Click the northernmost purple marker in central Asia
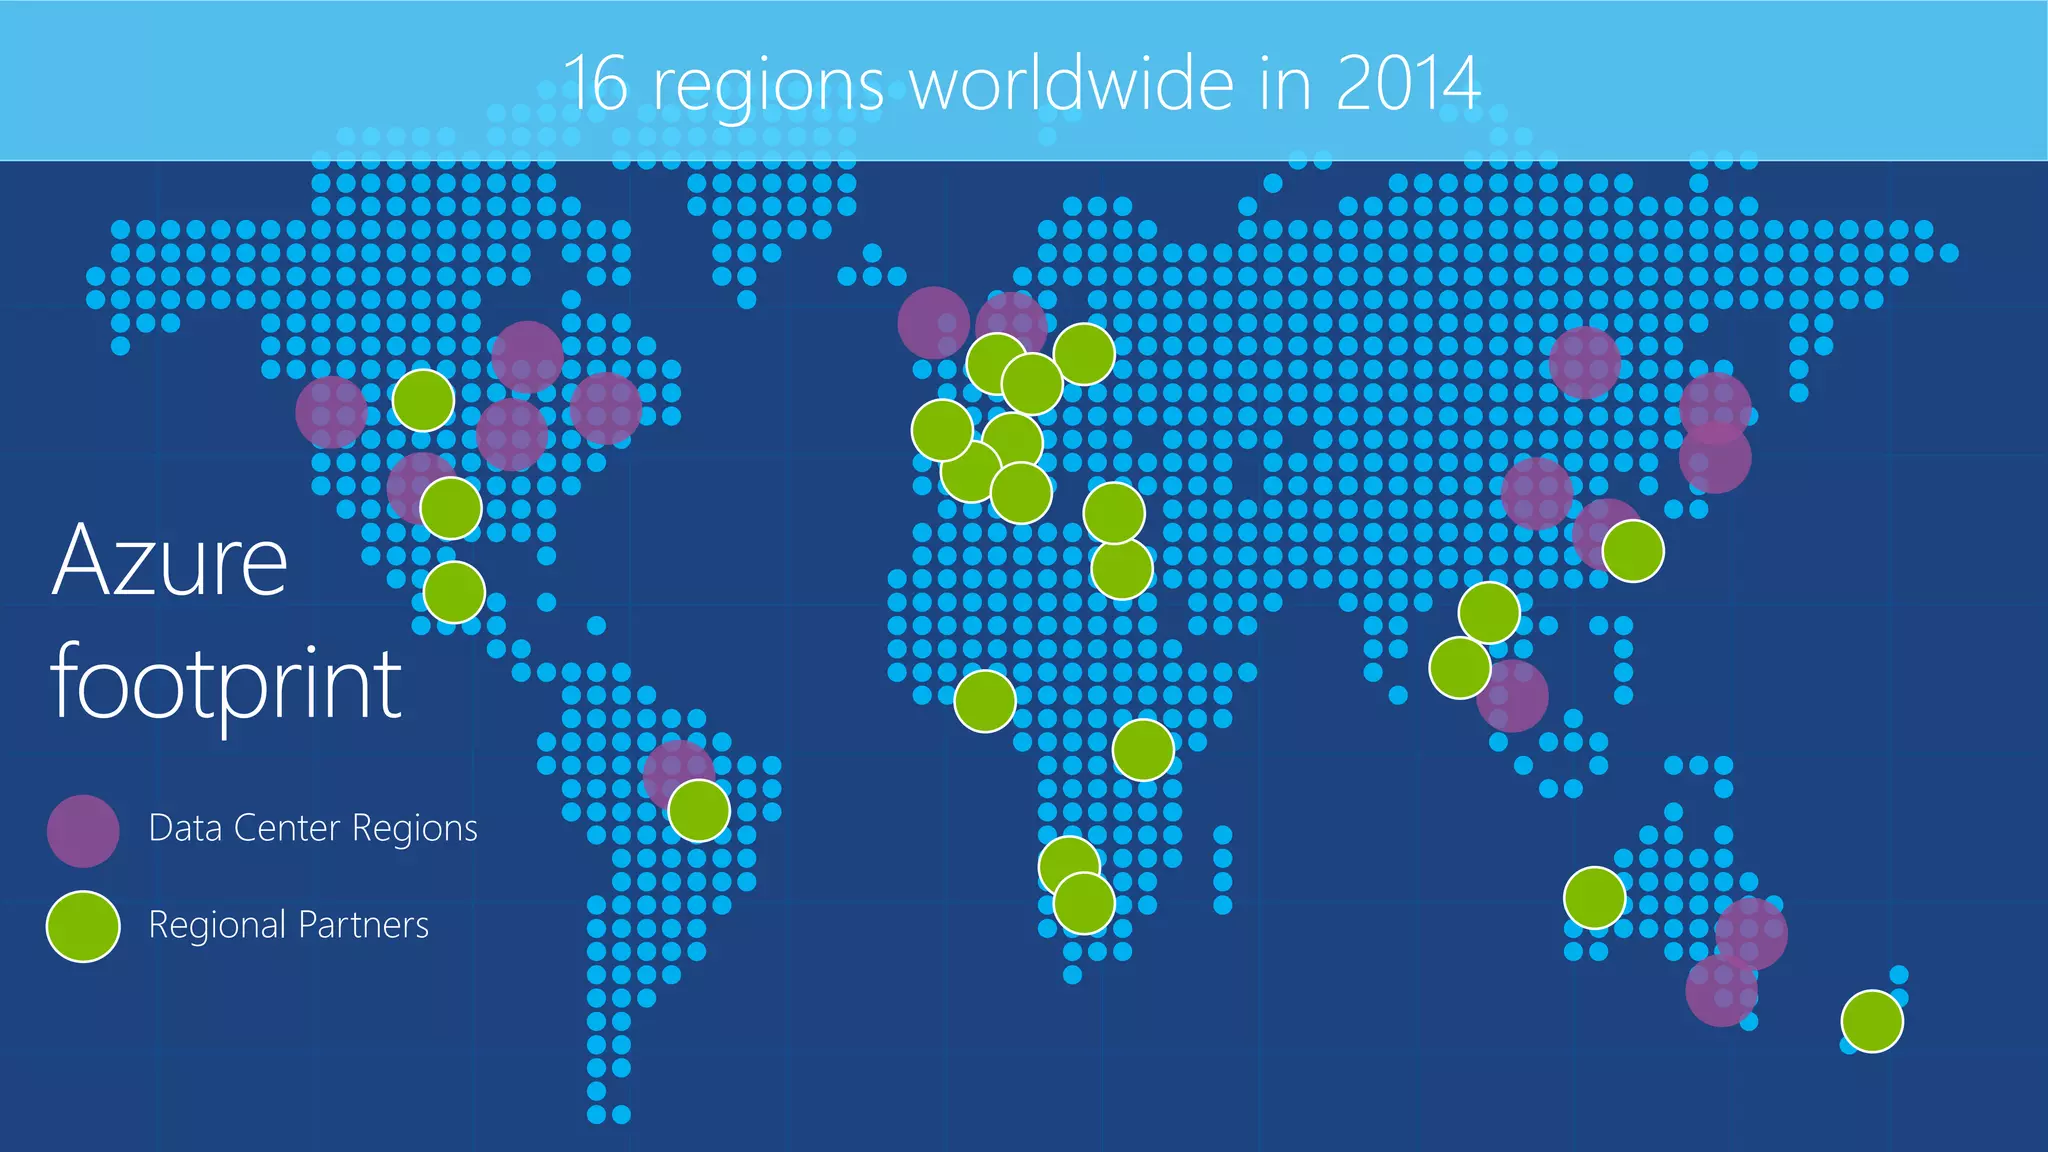This screenshot has height=1152, width=2048. click(x=1585, y=363)
